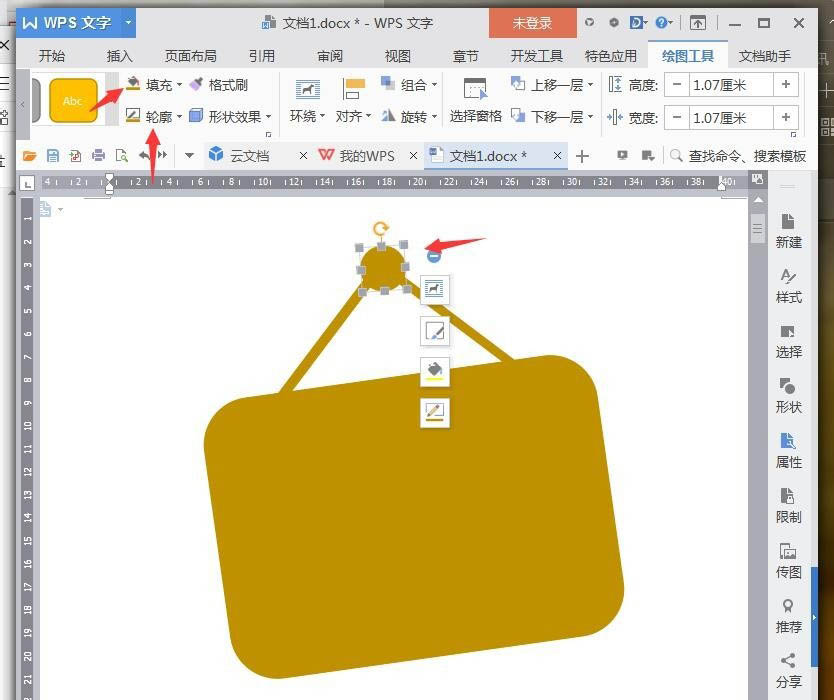Image resolution: width=834 pixels, height=700 pixels.
Task: Click the floating fill bucket icon
Action: coord(435,371)
